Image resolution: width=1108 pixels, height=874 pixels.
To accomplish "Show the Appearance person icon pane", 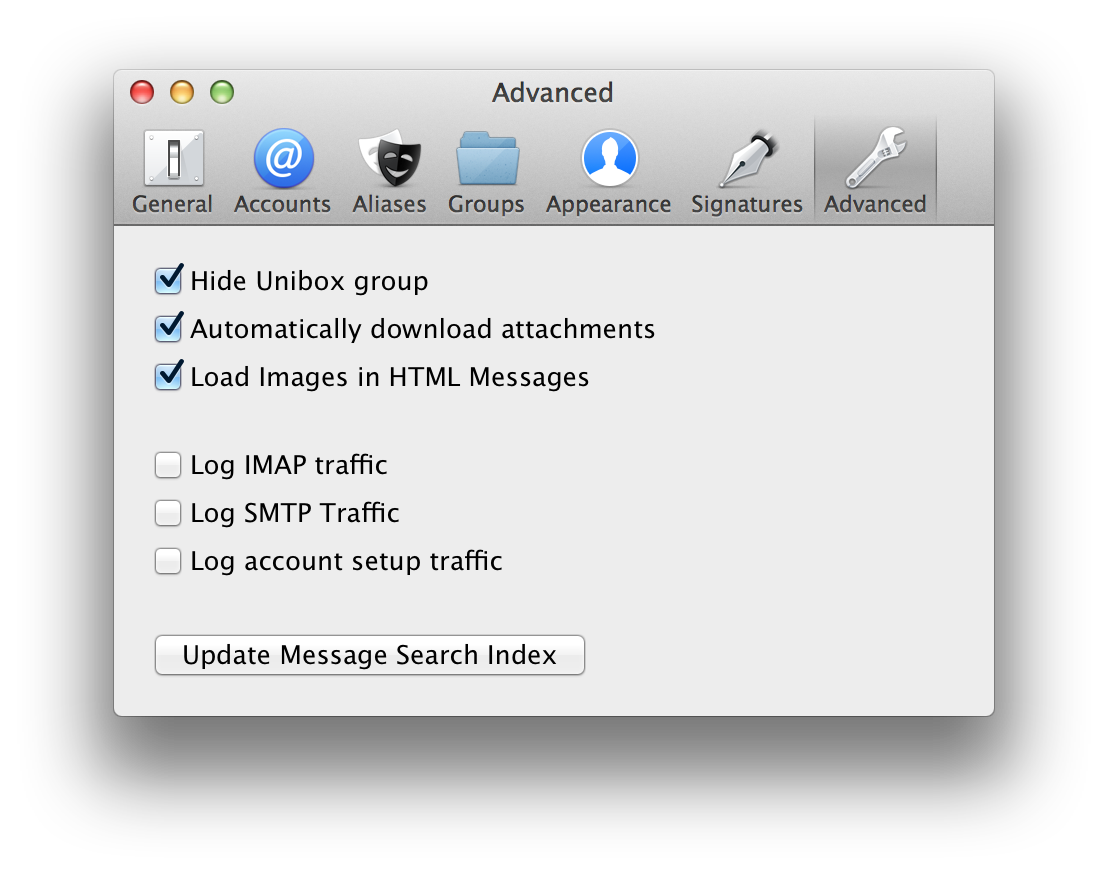I will [610, 158].
